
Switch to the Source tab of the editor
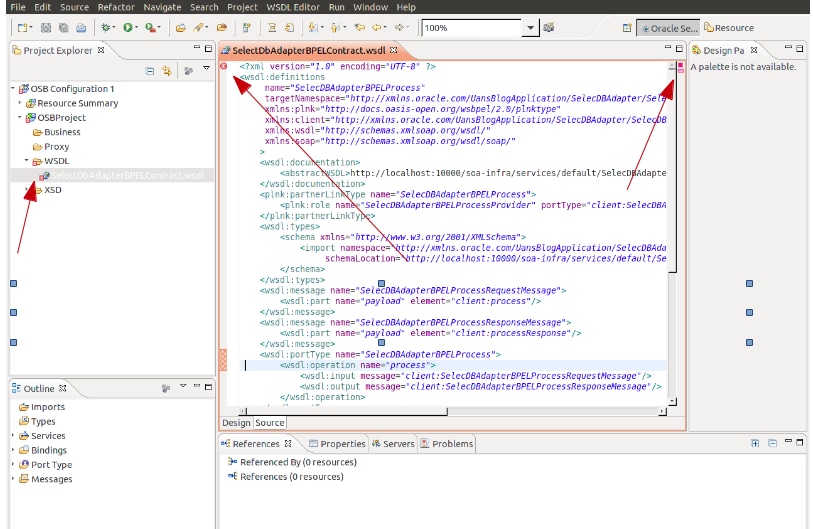270,423
